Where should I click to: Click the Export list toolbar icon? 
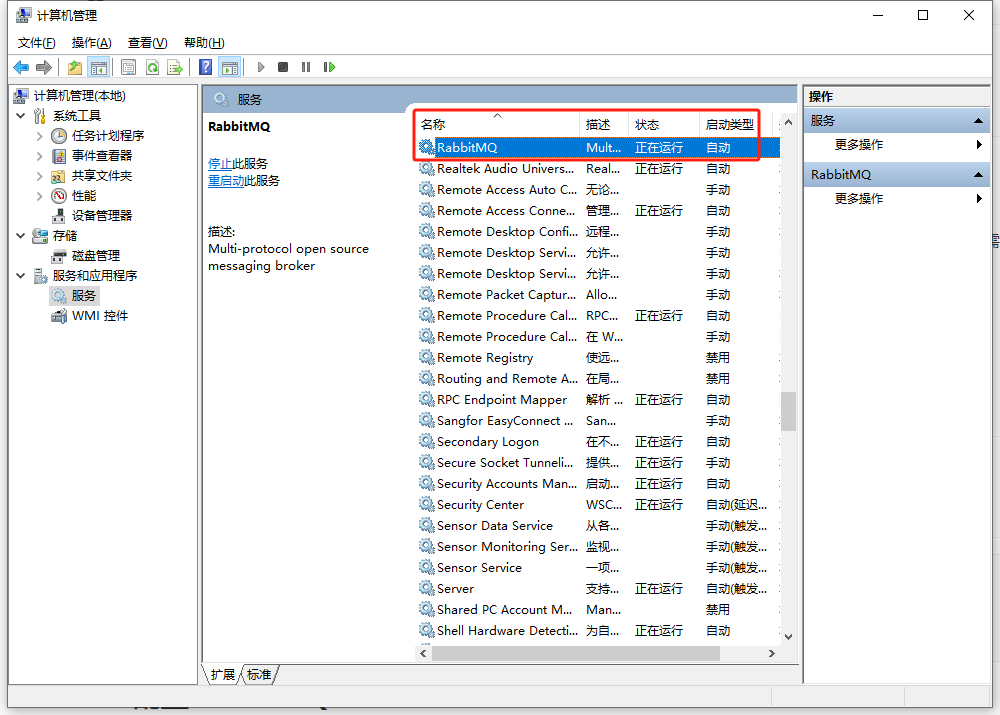175,67
